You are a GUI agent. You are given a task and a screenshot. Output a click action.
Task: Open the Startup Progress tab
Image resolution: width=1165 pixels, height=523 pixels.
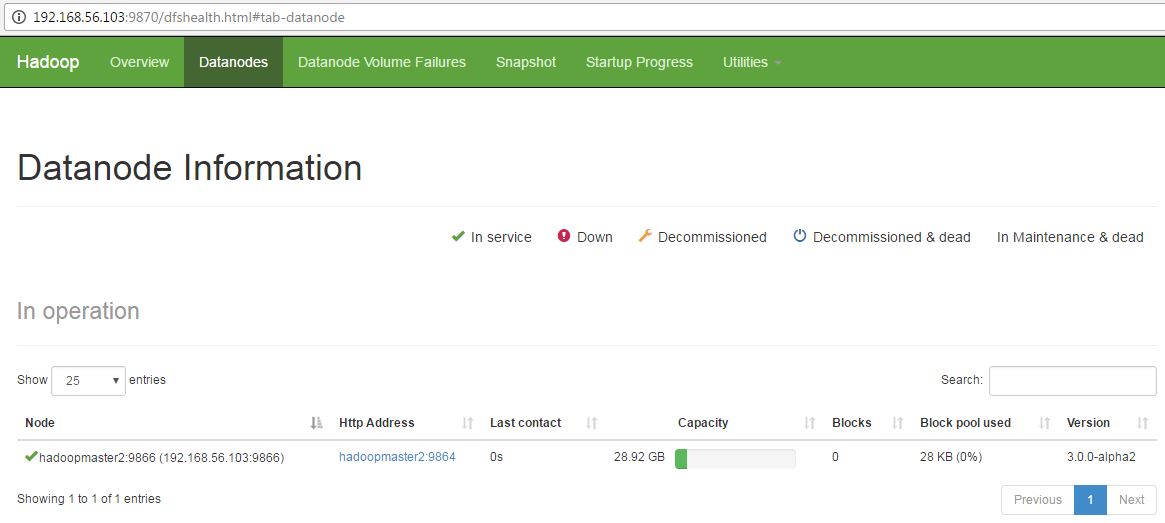point(639,62)
